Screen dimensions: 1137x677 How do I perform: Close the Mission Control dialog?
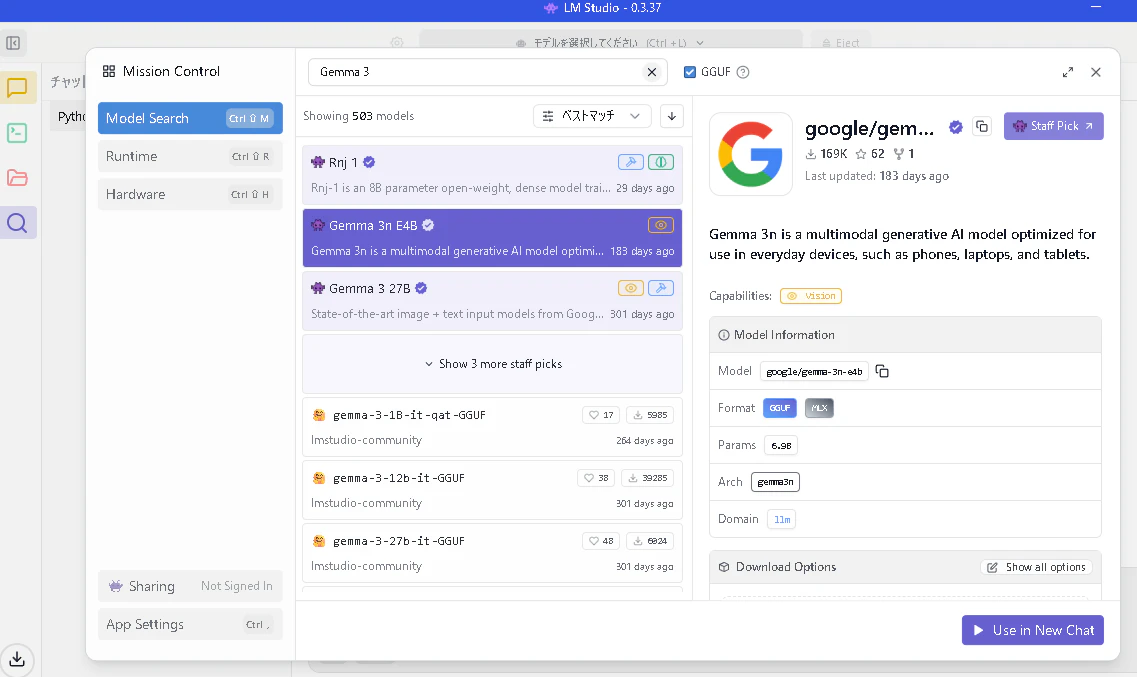point(1096,72)
